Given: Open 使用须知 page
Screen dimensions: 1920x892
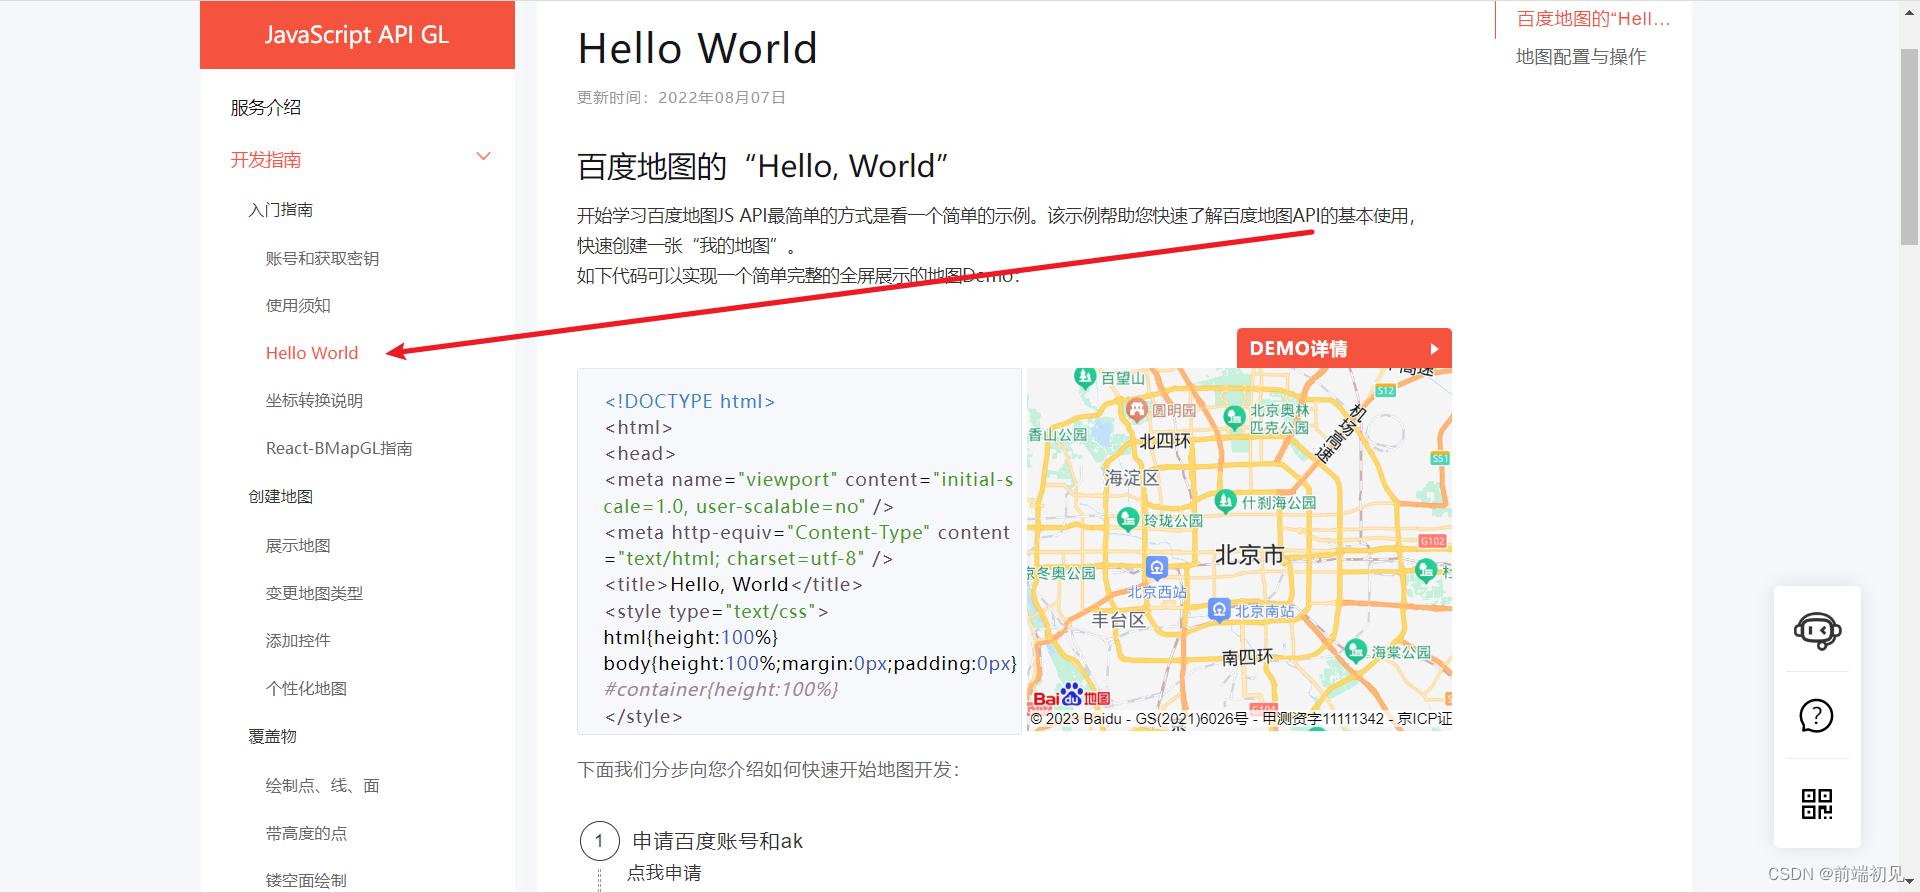Looking at the screenshot, I should (x=298, y=305).
